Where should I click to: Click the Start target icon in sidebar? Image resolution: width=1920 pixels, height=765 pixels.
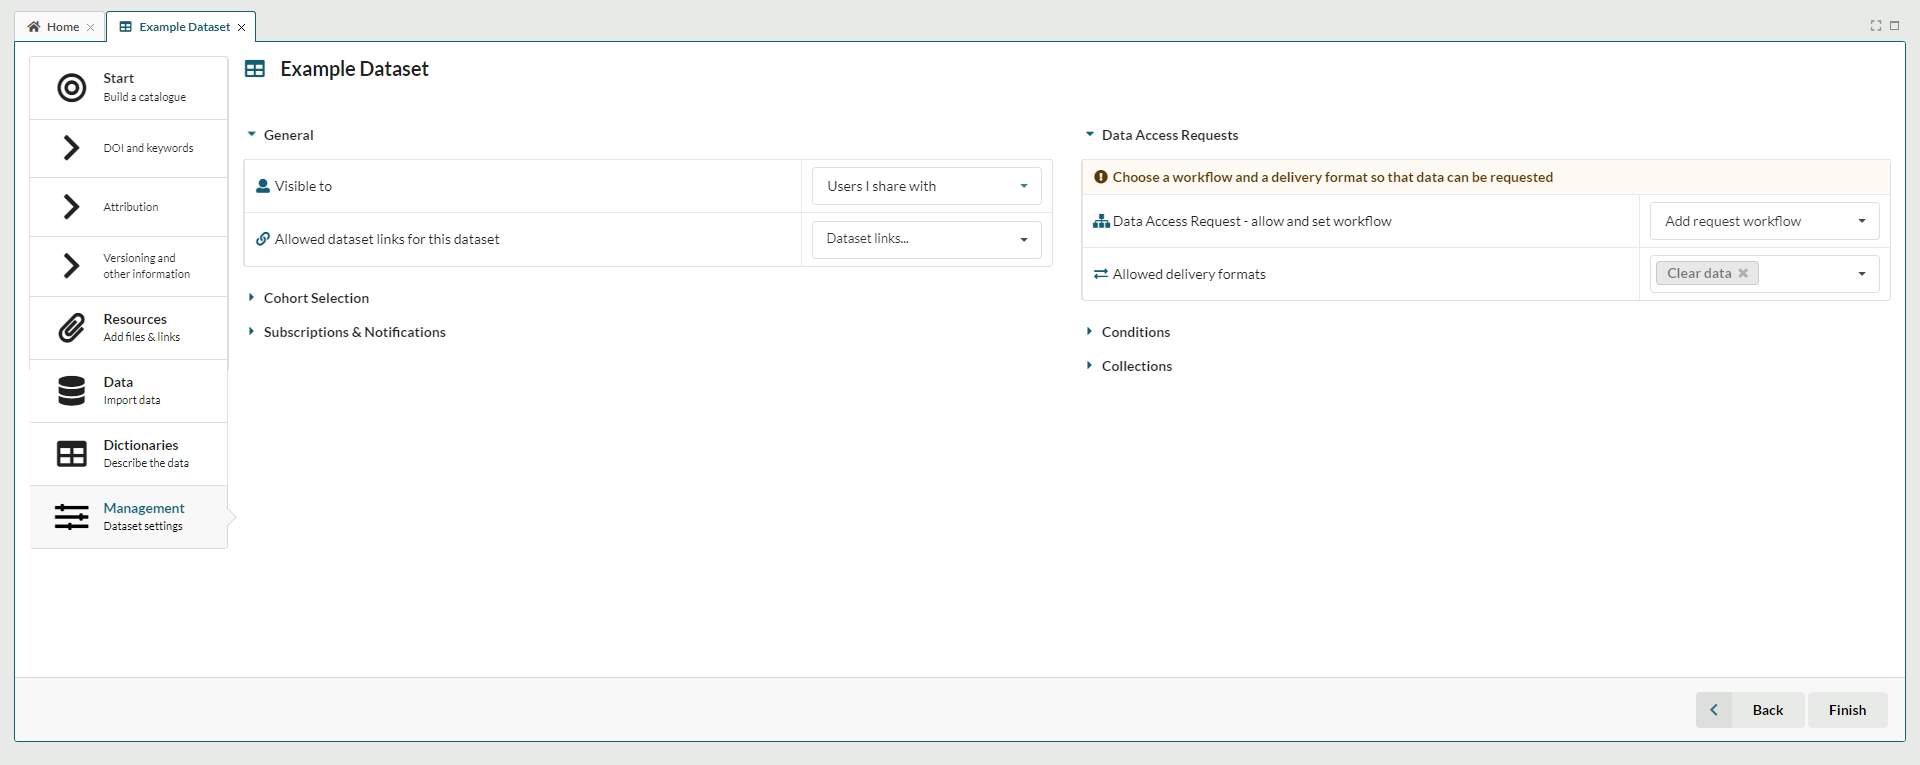coord(71,88)
